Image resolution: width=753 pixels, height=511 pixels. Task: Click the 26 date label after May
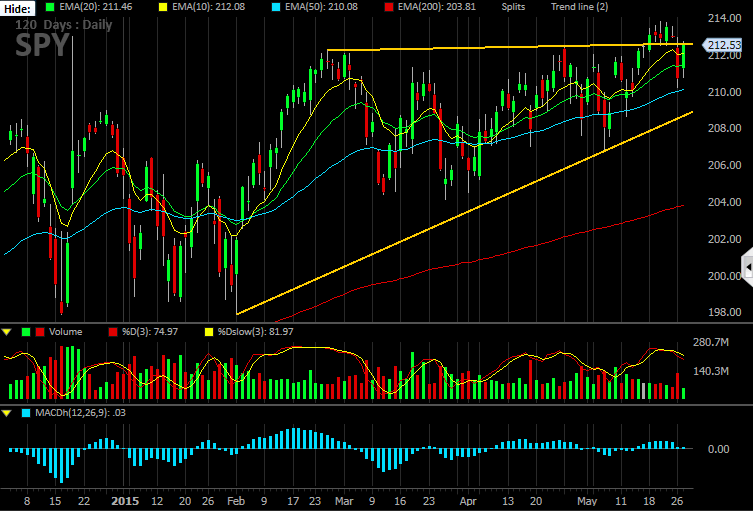[x=677, y=501]
